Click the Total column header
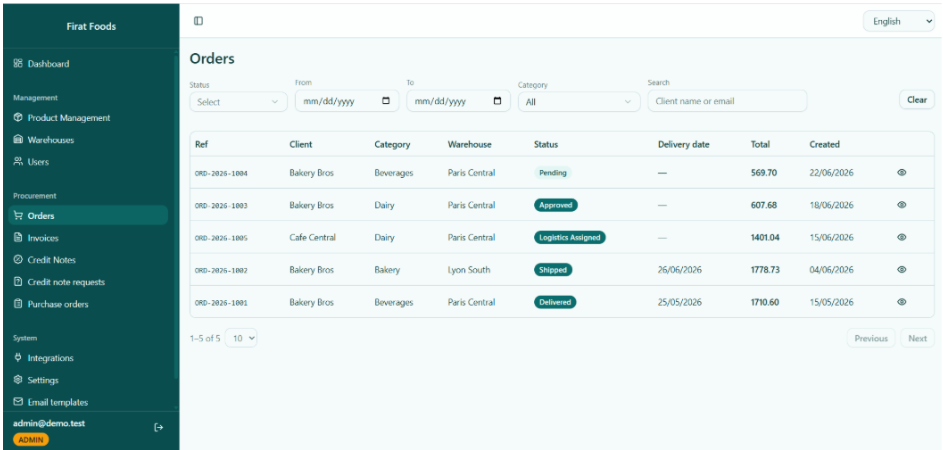This screenshot has height=450, width=943. (x=760, y=144)
